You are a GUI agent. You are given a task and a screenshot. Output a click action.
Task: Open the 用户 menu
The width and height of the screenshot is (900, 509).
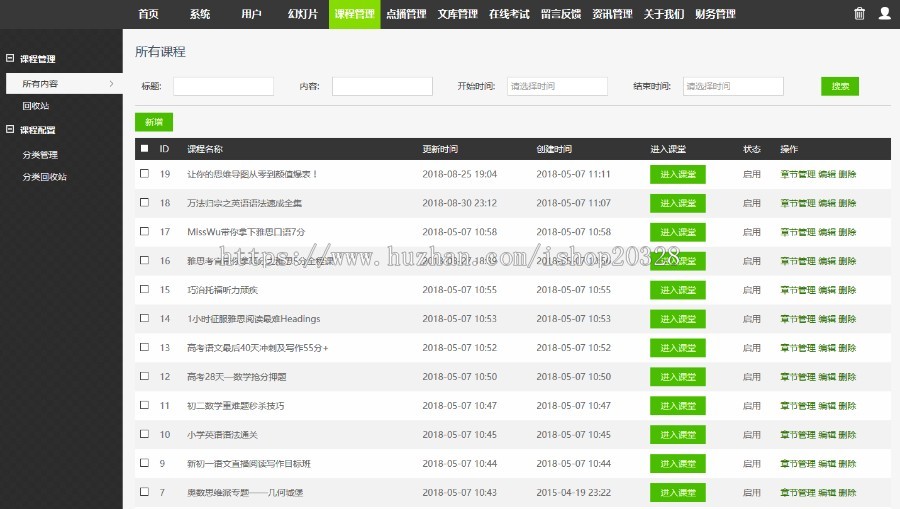pyautogui.click(x=251, y=14)
